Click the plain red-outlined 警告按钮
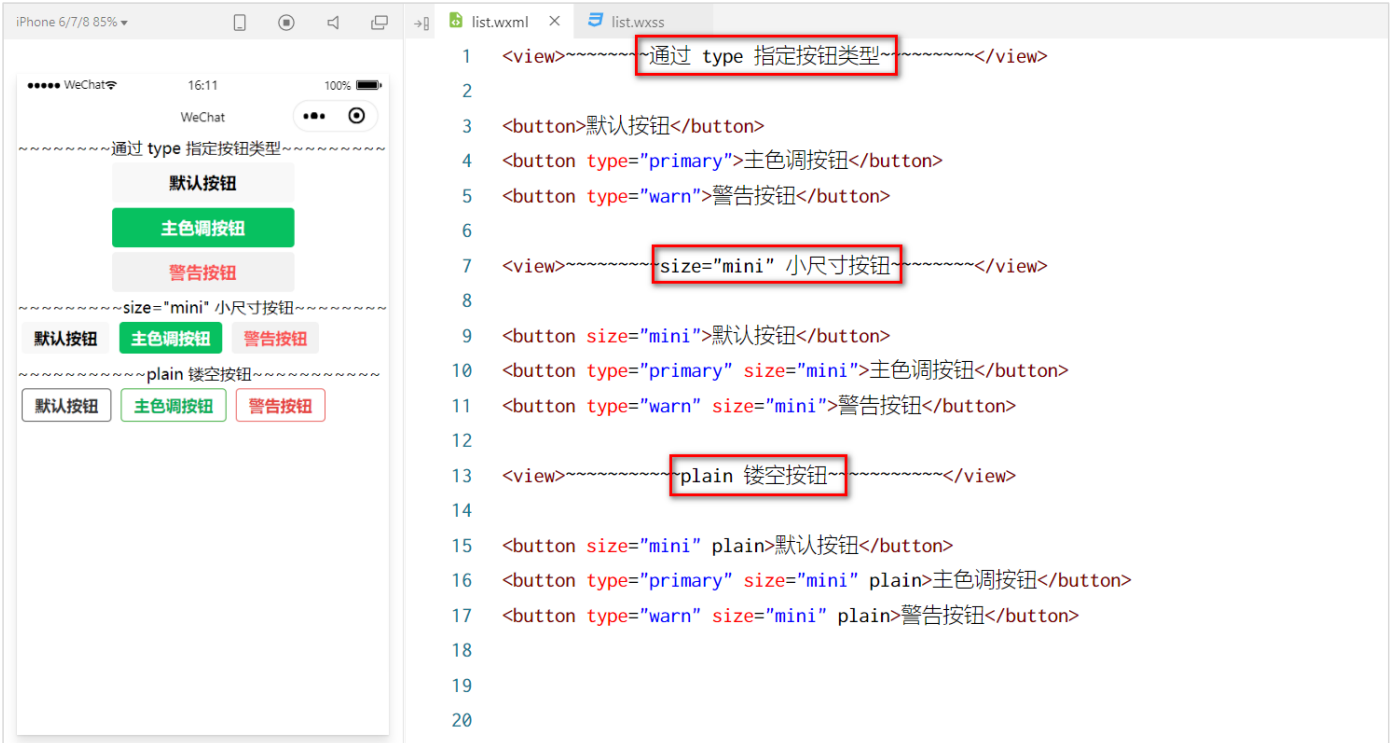Screen dimensions: 1391x743 (x=280, y=406)
